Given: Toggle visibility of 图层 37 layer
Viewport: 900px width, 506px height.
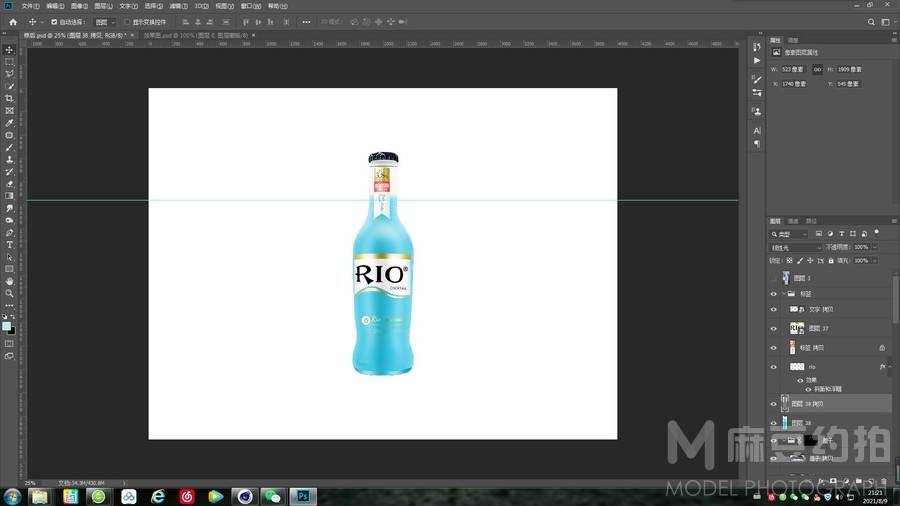Looking at the screenshot, I should [773, 329].
